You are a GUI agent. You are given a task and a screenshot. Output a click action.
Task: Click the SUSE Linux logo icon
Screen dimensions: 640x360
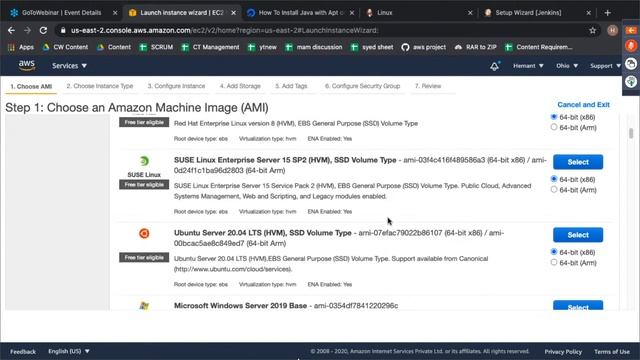(144, 161)
